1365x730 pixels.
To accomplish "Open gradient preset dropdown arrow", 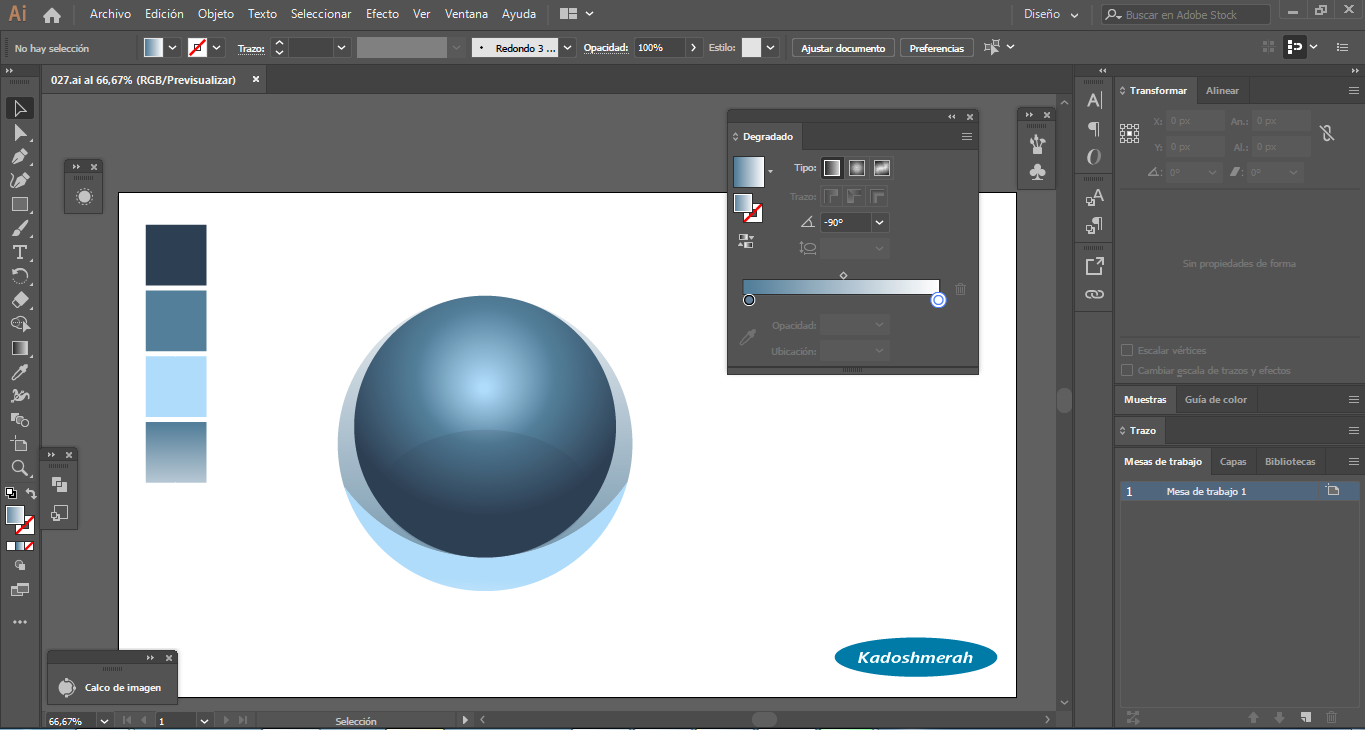I will pos(770,172).
